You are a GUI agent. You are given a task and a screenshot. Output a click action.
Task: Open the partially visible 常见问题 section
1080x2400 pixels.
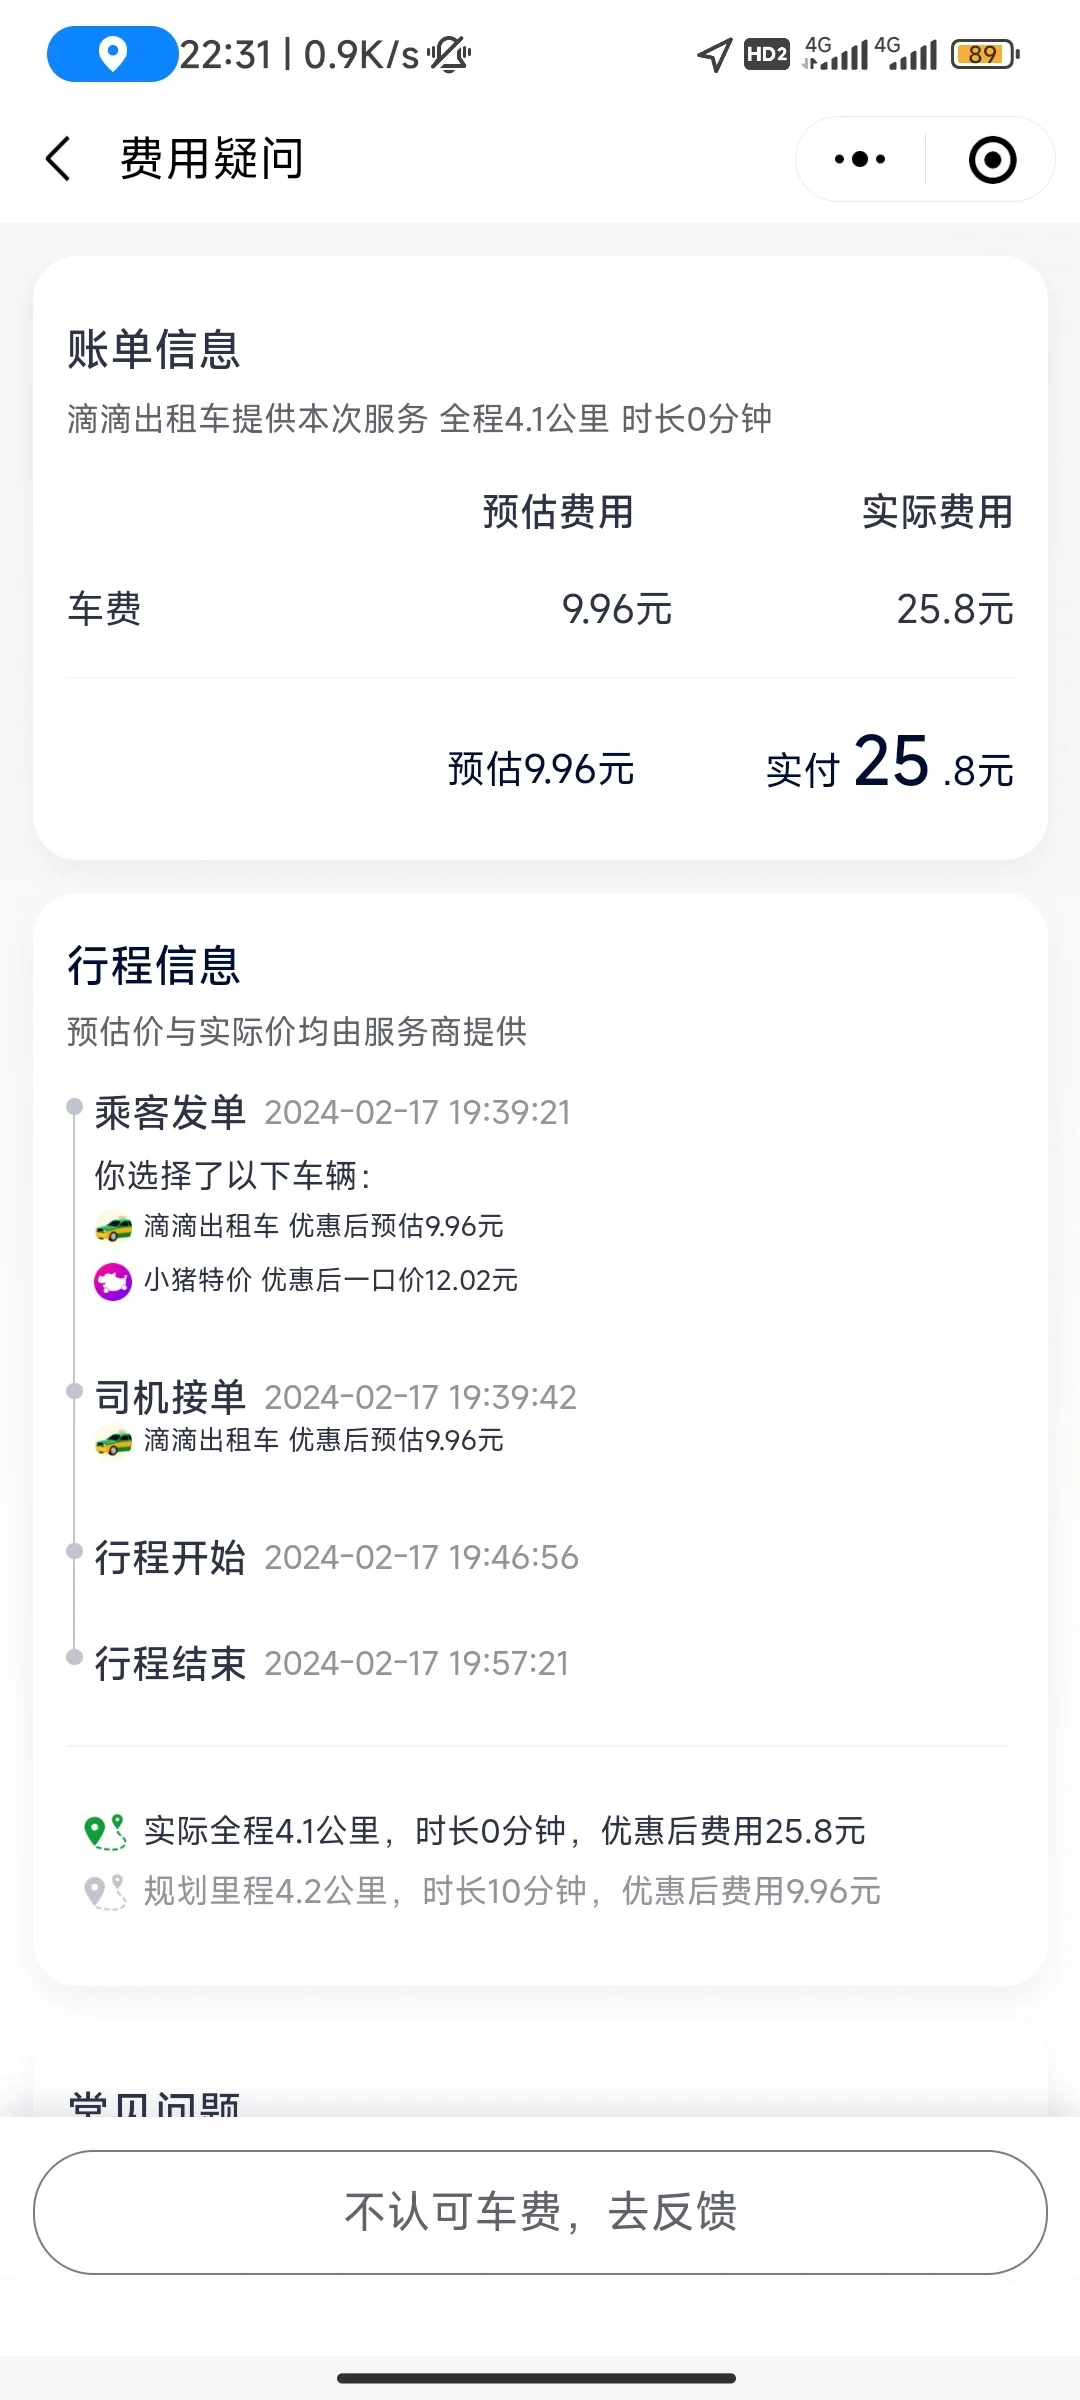point(154,2103)
